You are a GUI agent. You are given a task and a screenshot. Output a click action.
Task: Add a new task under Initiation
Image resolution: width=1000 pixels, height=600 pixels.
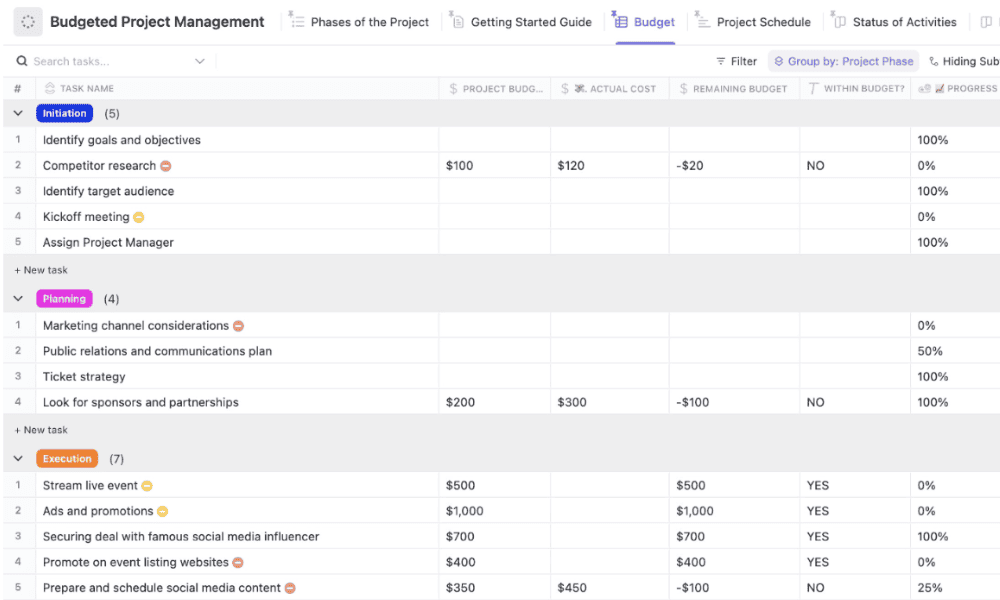click(x=41, y=270)
